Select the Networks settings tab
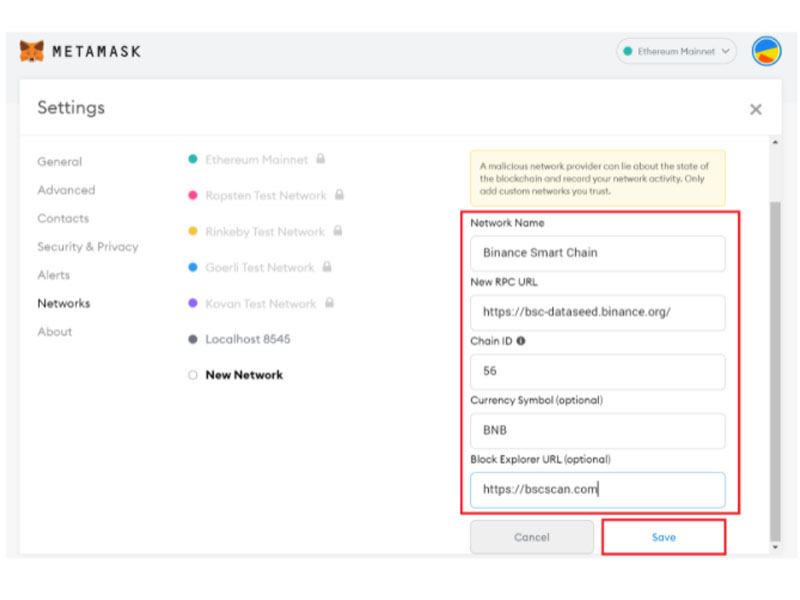This screenshot has height=600, width=800. tap(64, 304)
